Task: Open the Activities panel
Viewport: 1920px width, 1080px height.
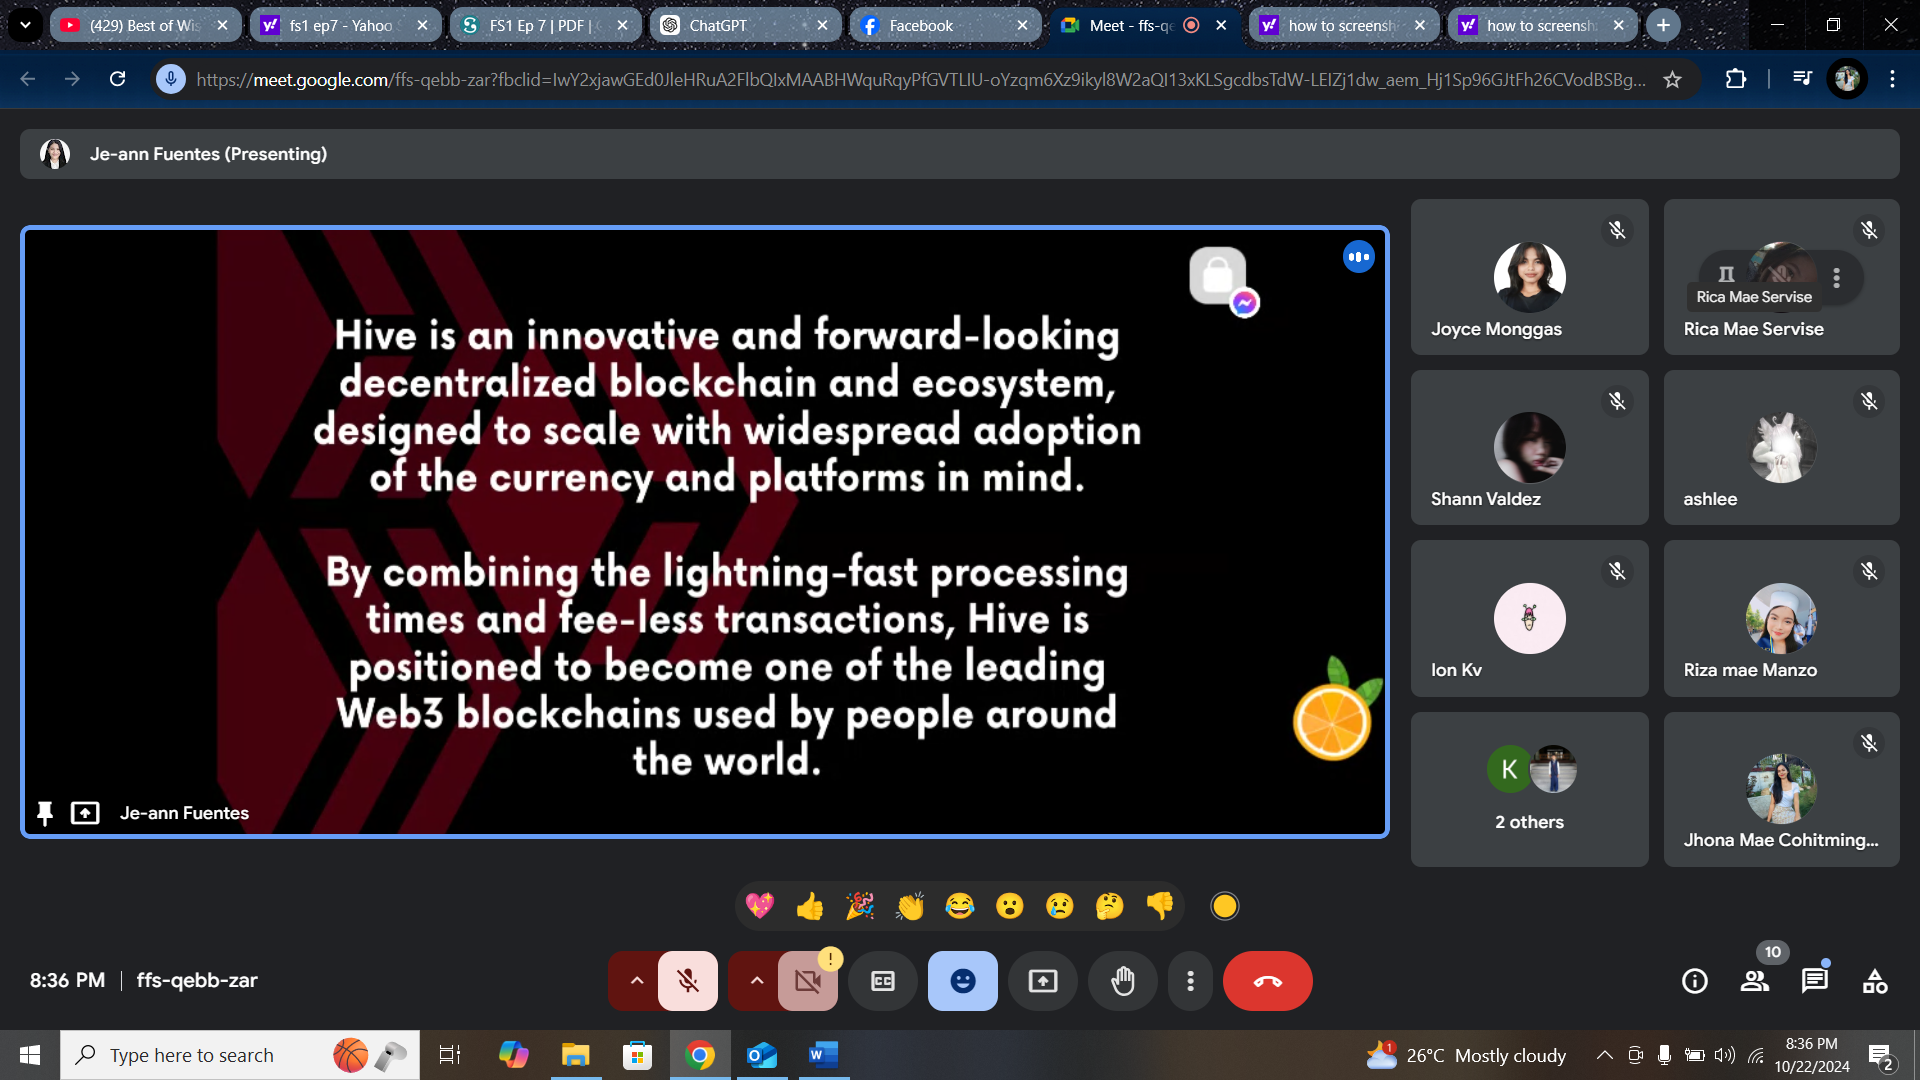Action: 1875,981
